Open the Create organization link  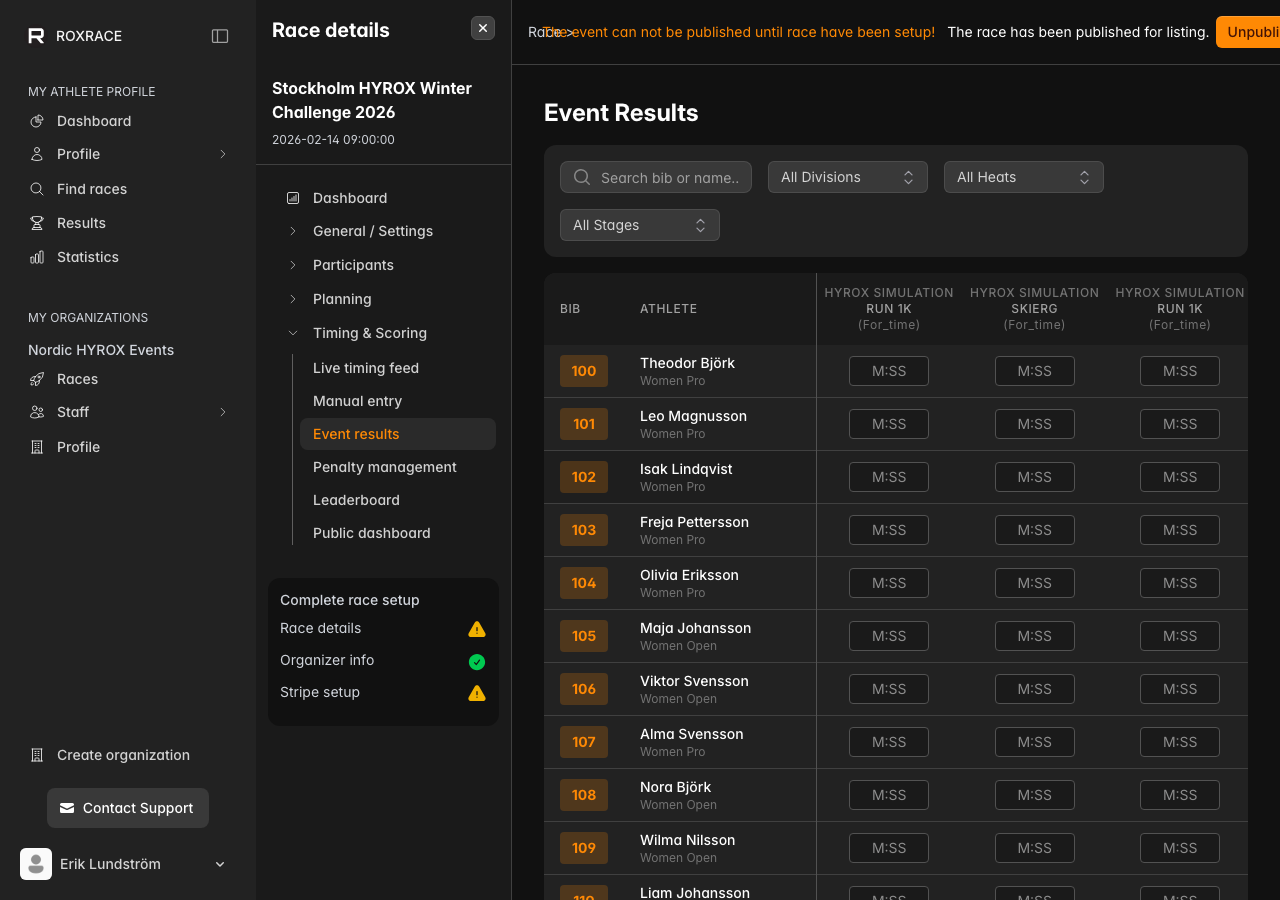point(123,755)
